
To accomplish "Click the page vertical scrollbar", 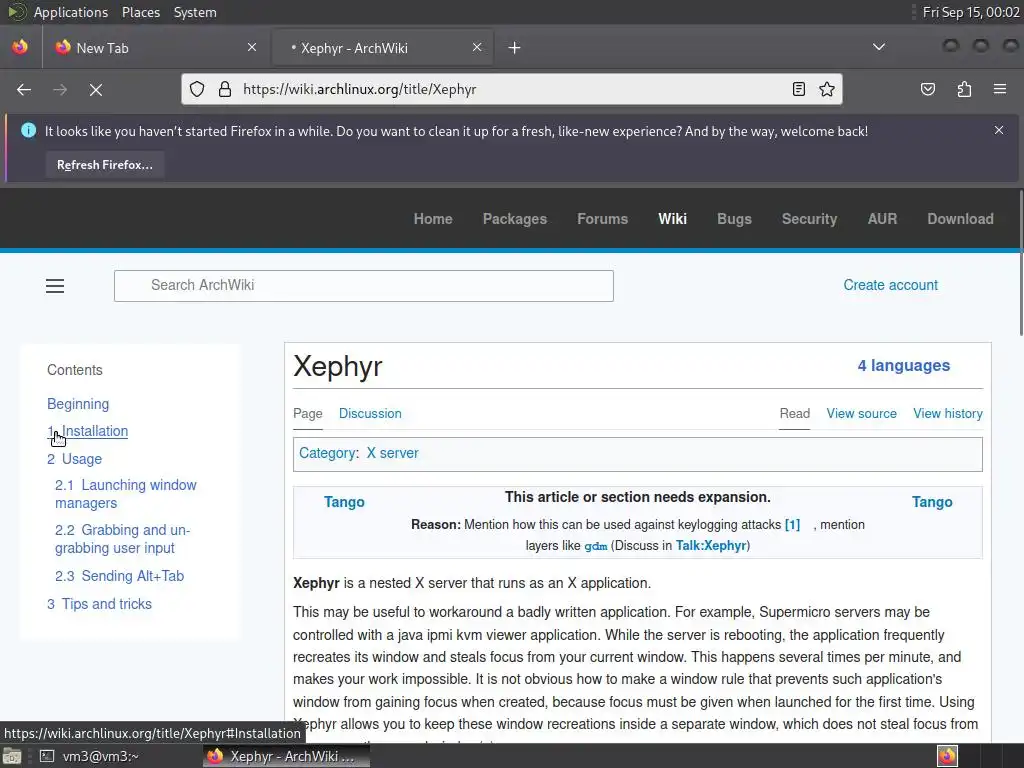I will click(x=1021, y=261).
